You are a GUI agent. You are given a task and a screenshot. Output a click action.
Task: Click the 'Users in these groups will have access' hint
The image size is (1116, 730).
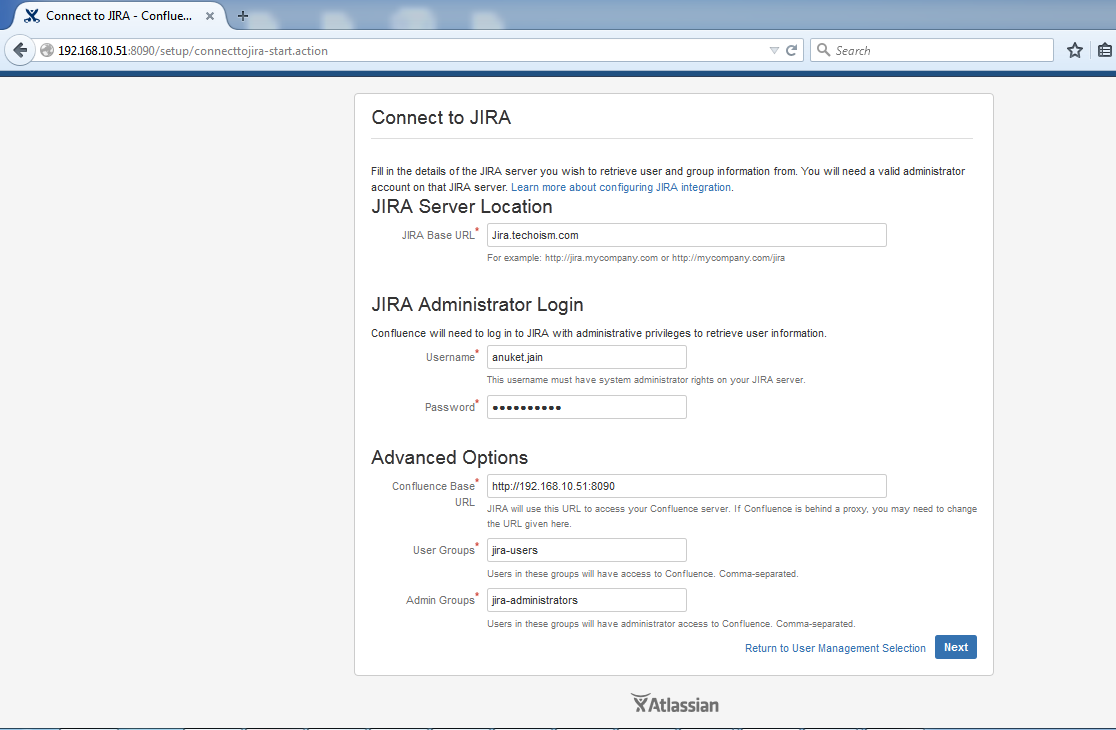coord(642,573)
